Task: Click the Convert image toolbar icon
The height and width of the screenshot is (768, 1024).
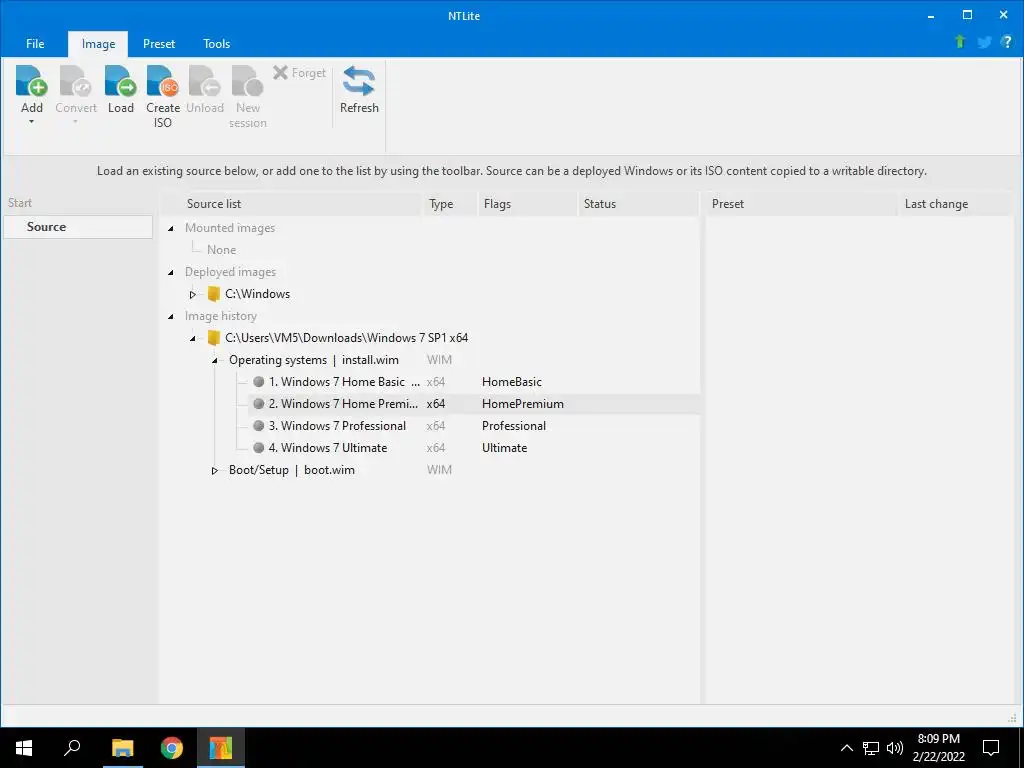Action: (76, 81)
